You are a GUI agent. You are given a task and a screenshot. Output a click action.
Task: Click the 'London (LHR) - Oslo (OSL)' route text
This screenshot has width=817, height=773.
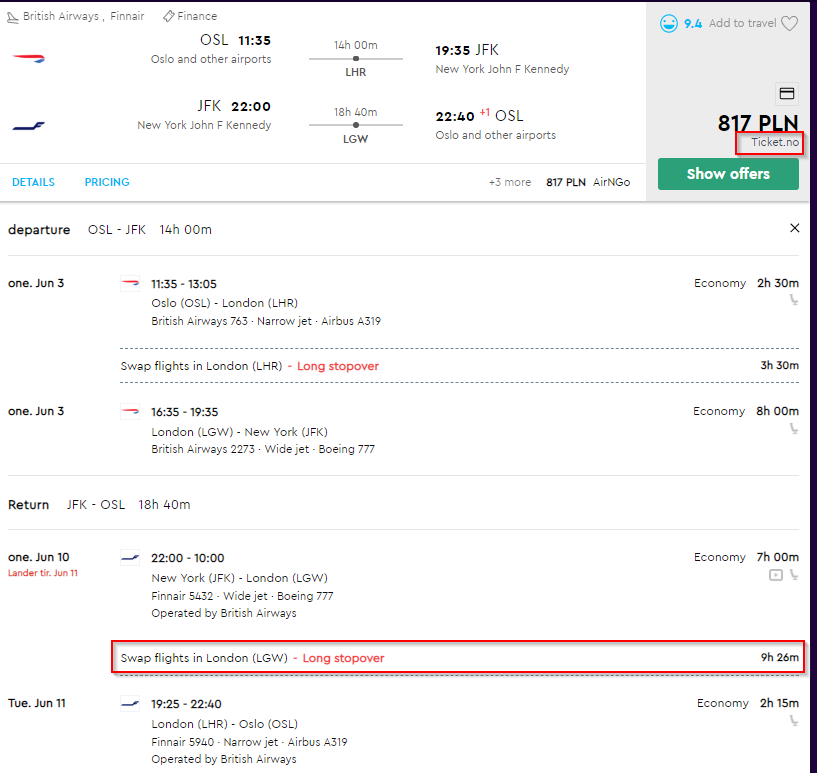(225, 724)
